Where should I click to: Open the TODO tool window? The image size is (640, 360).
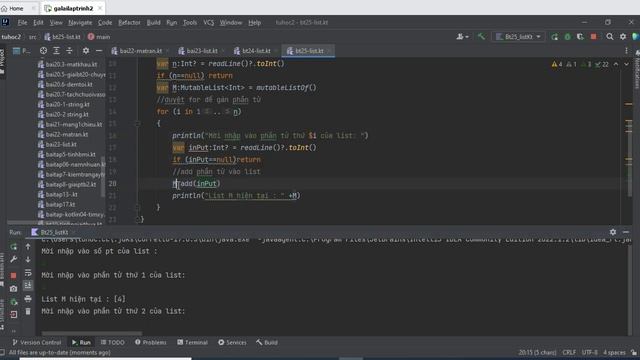(x=113, y=342)
